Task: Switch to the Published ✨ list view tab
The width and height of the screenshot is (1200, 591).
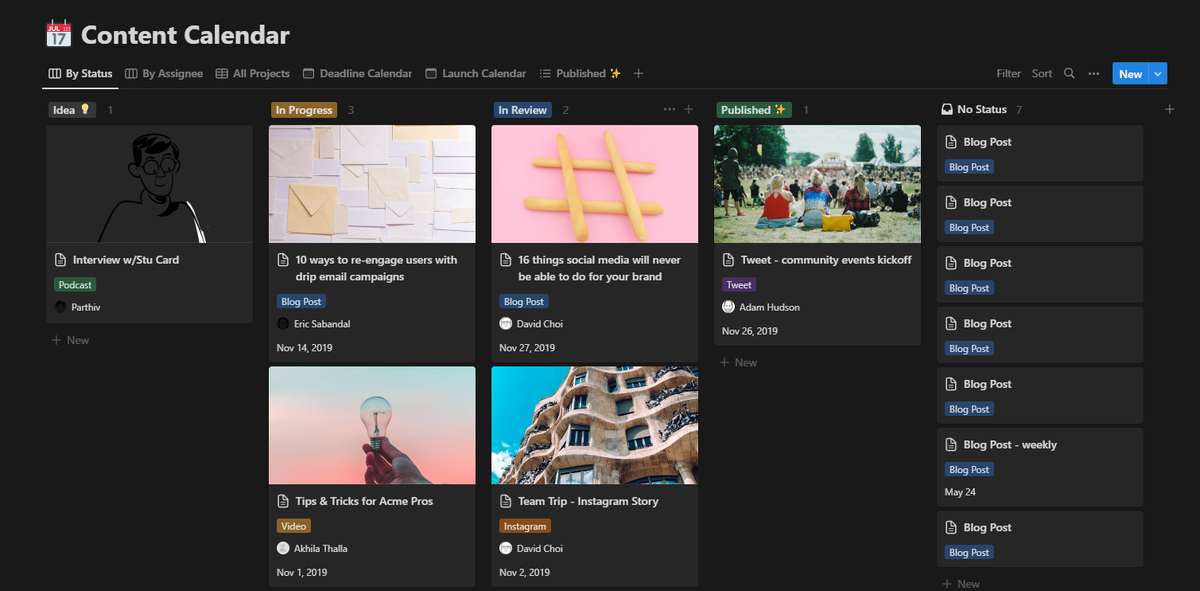Action: (580, 73)
